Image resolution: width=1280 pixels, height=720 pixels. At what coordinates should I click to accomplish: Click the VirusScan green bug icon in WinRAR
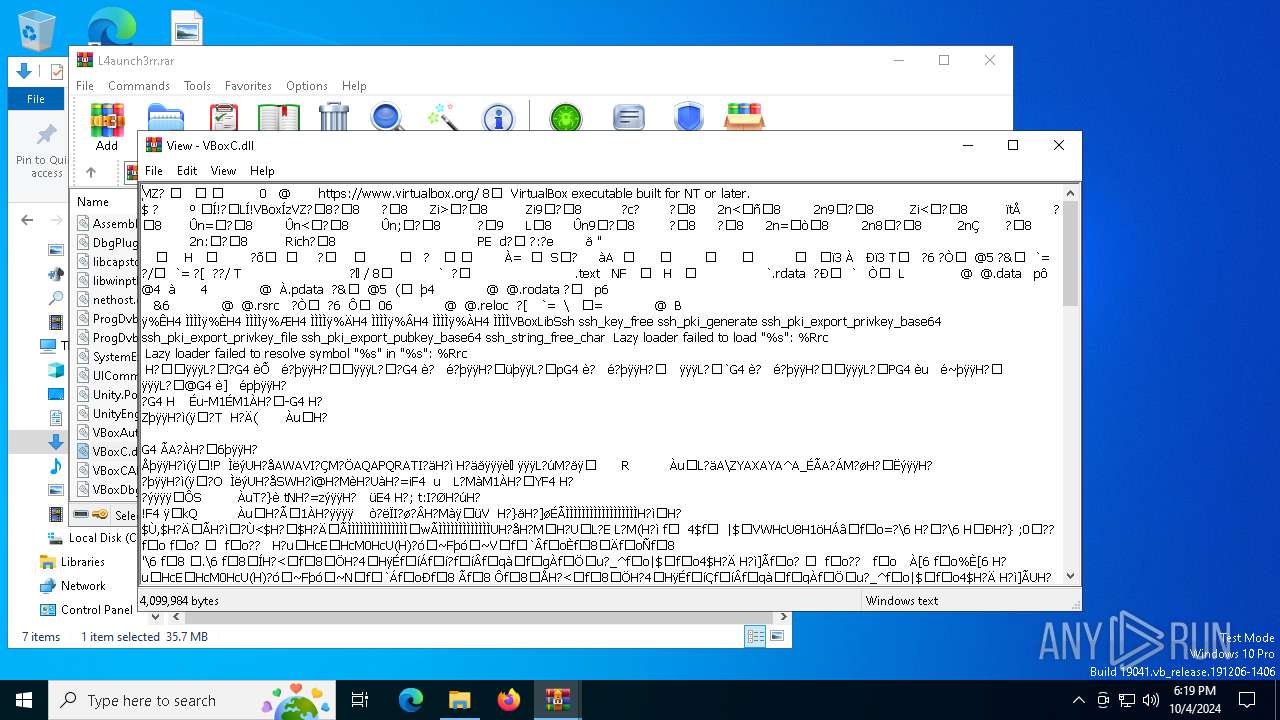[x=566, y=119]
